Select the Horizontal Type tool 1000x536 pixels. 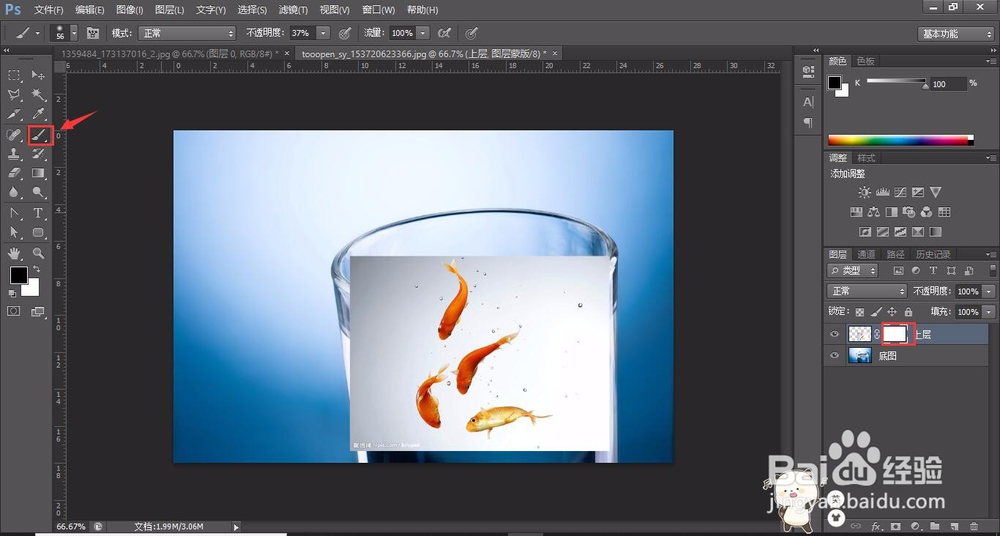tap(38, 213)
